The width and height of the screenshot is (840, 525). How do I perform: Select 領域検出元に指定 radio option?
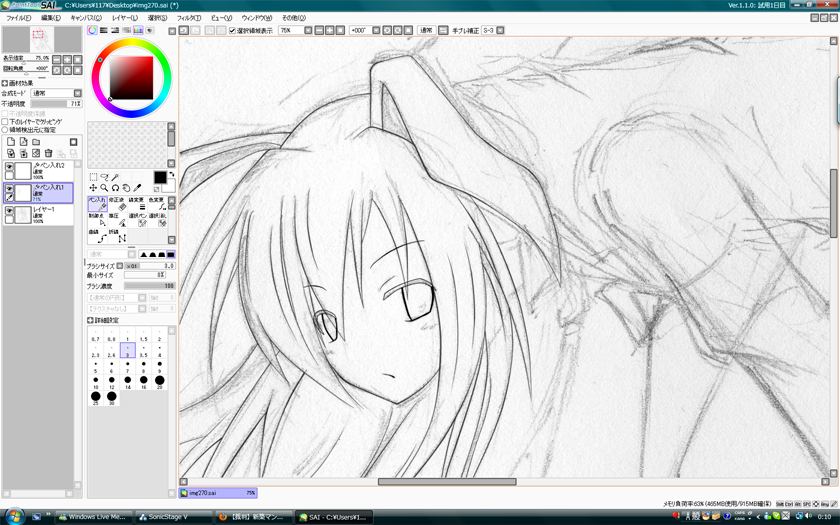(x=5, y=130)
